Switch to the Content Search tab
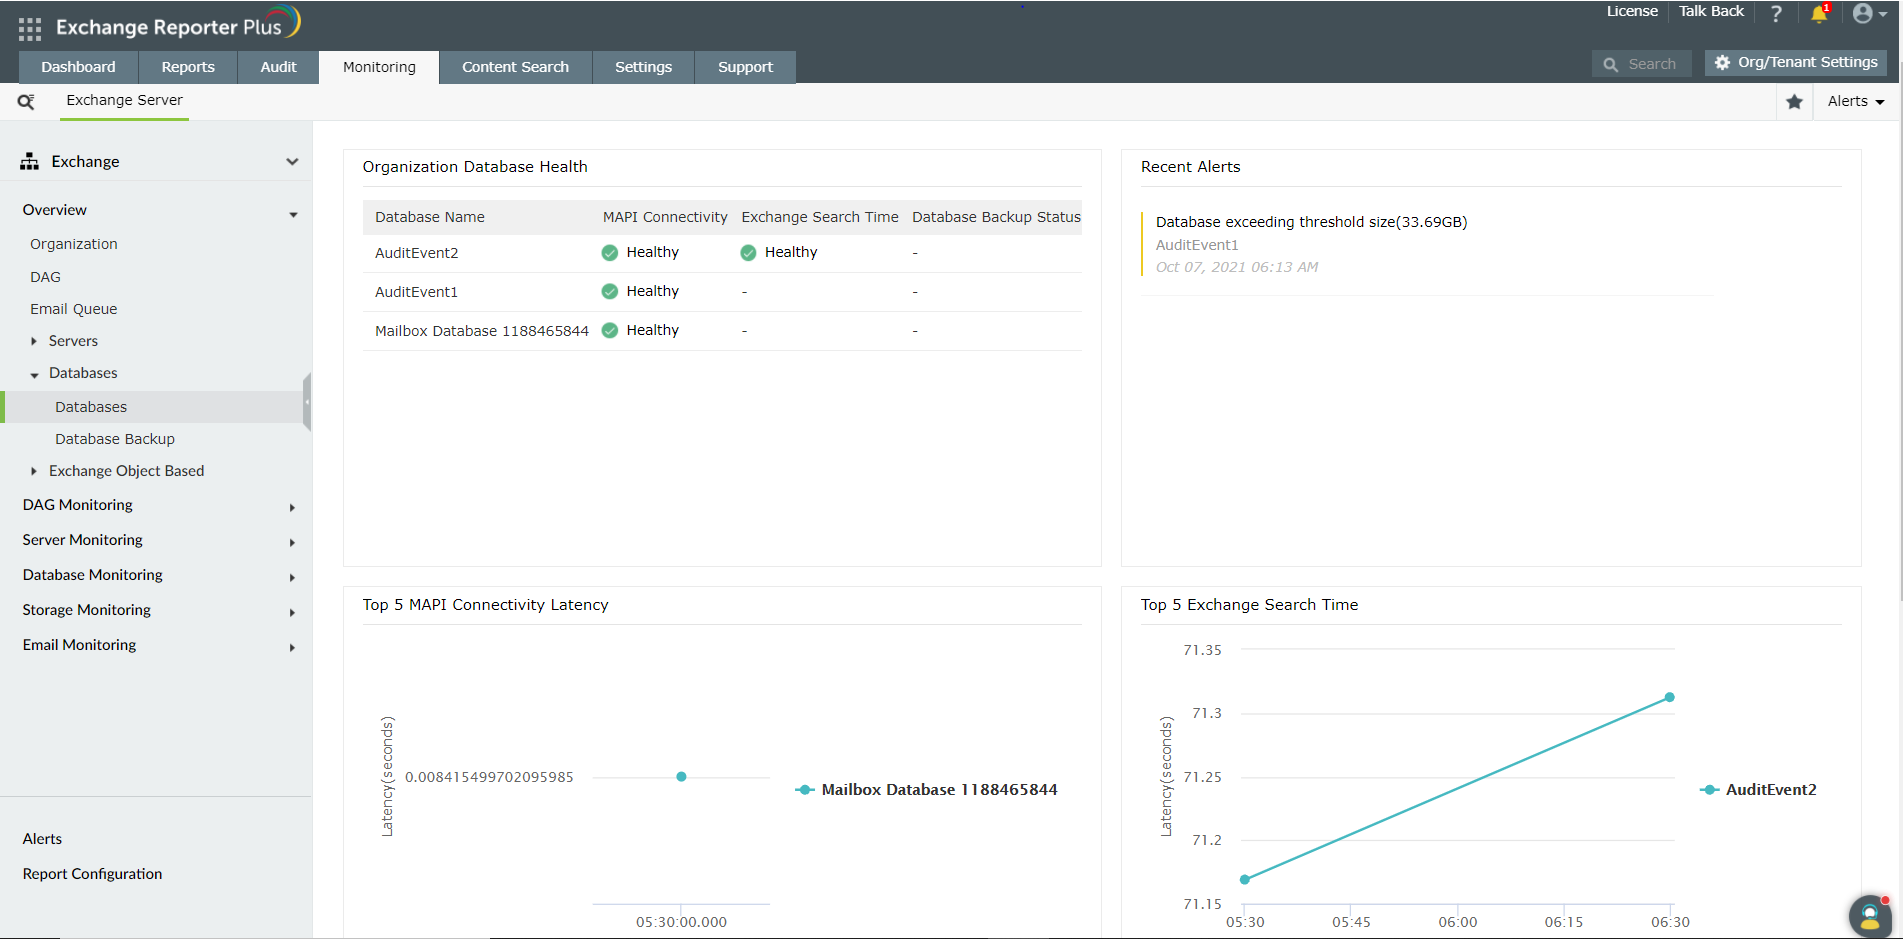The width and height of the screenshot is (1903, 939). 515,66
